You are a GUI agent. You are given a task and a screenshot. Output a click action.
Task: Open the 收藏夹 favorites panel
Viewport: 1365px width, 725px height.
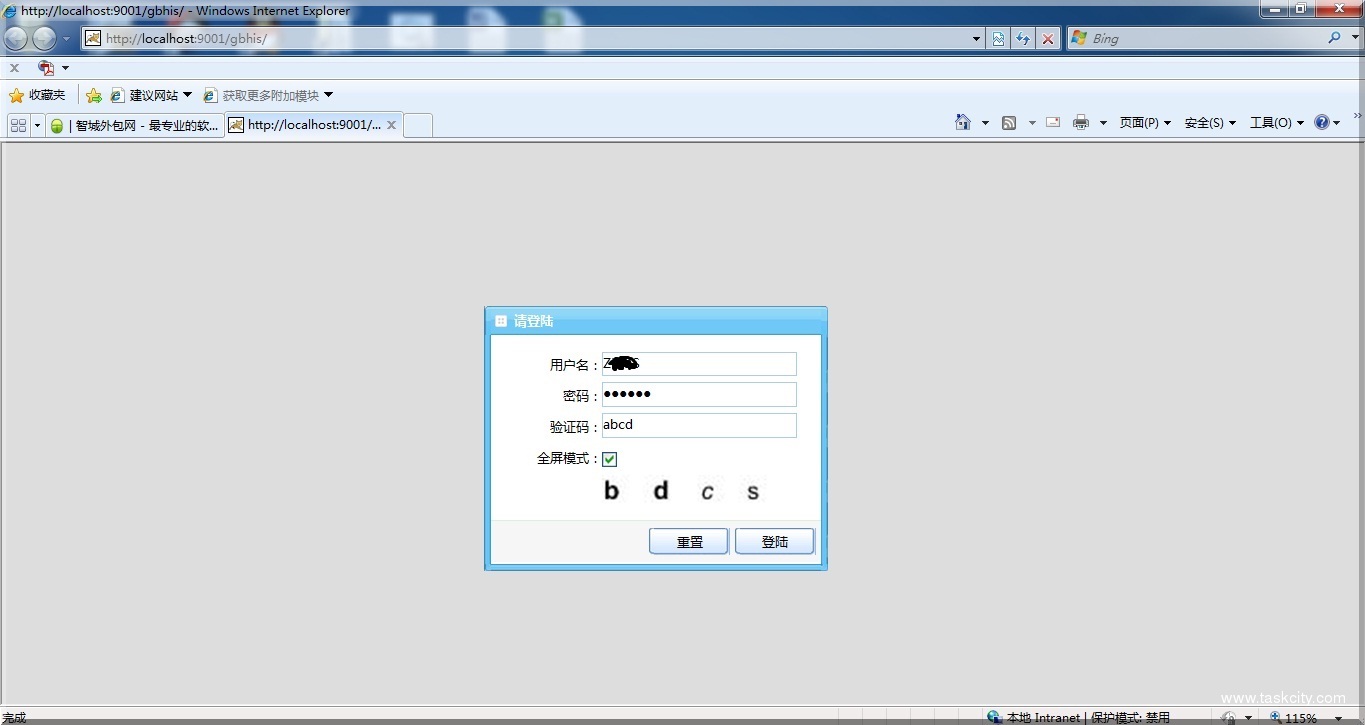37,95
